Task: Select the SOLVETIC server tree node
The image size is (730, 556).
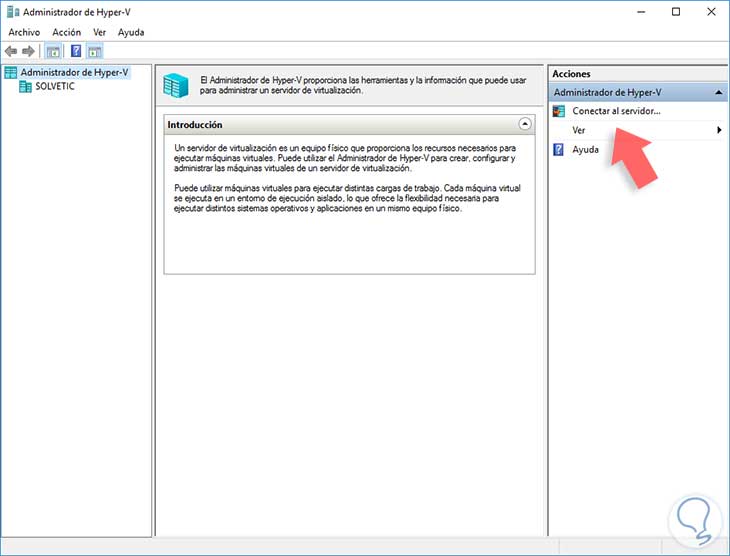Action: (x=55, y=87)
